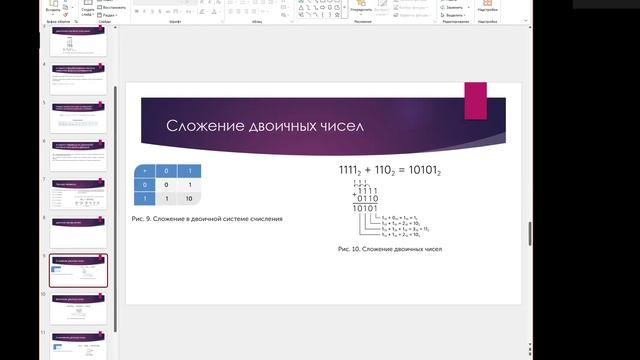
Task: Click the copy icon in clipboard group
Action: tap(65, 7)
